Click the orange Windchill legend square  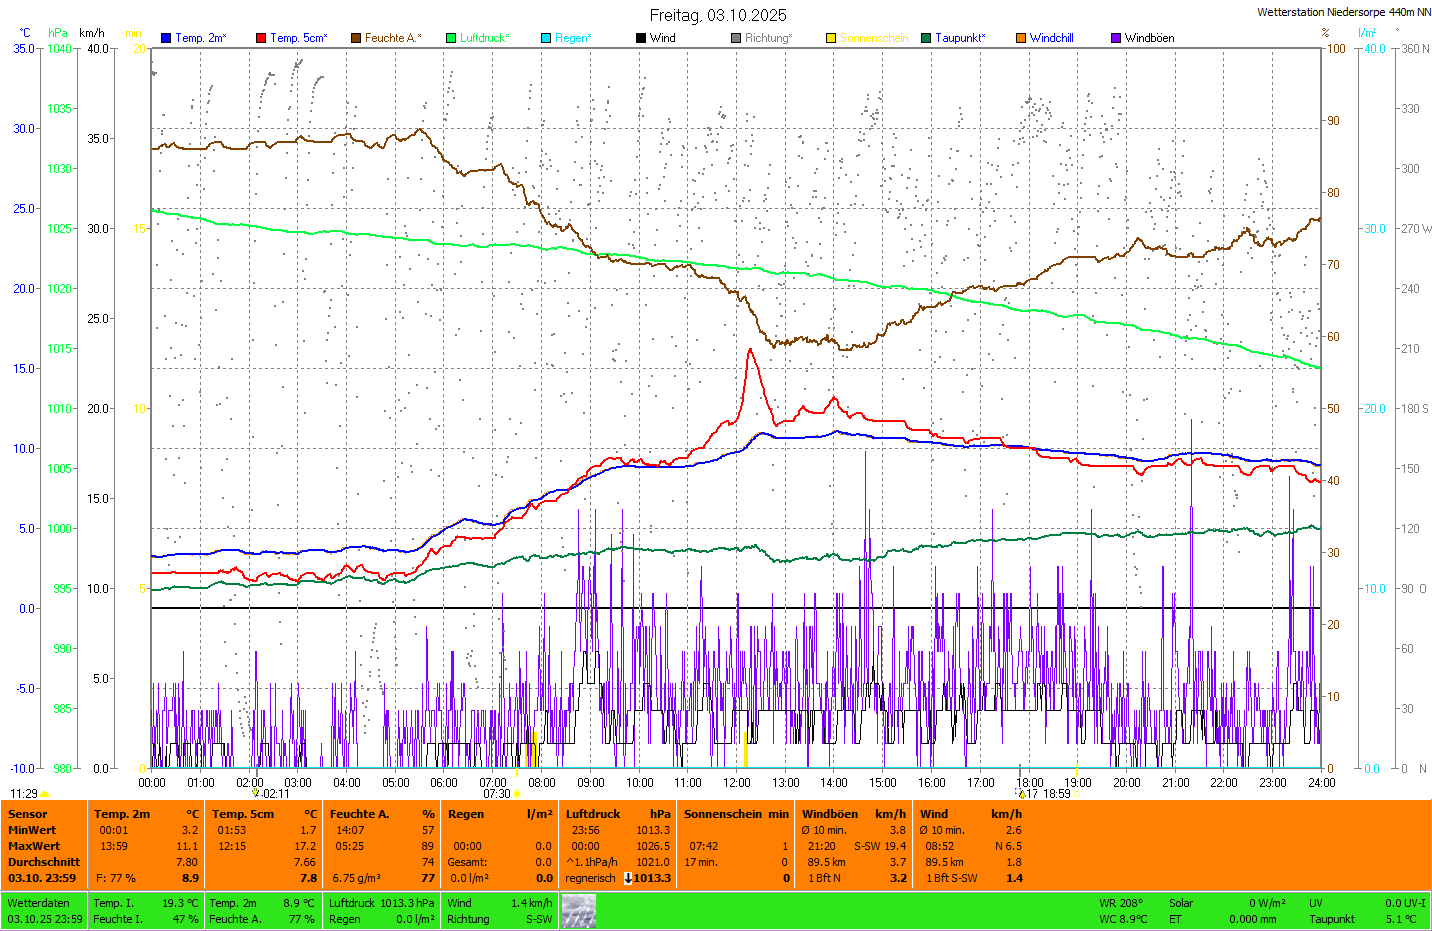point(1021,38)
